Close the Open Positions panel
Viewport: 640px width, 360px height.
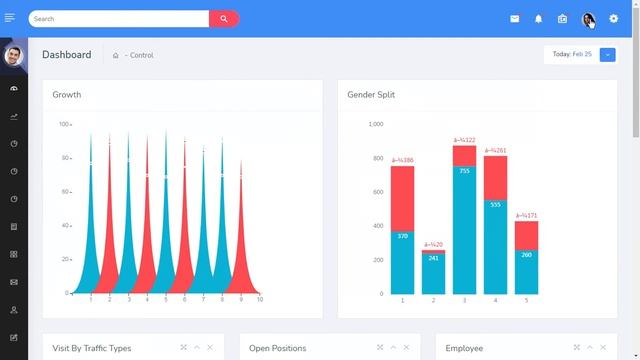click(x=406, y=347)
